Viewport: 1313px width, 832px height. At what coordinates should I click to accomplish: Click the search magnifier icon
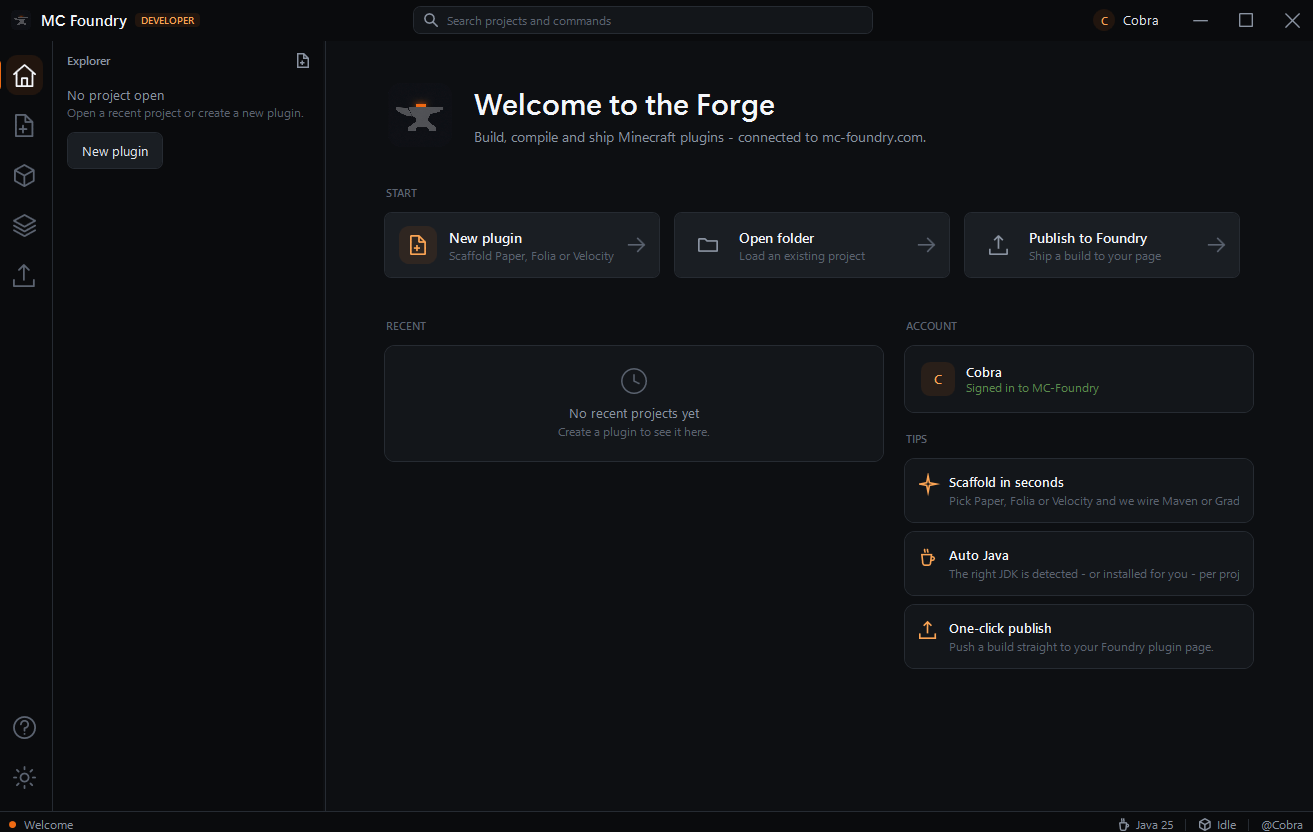(x=431, y=20)
